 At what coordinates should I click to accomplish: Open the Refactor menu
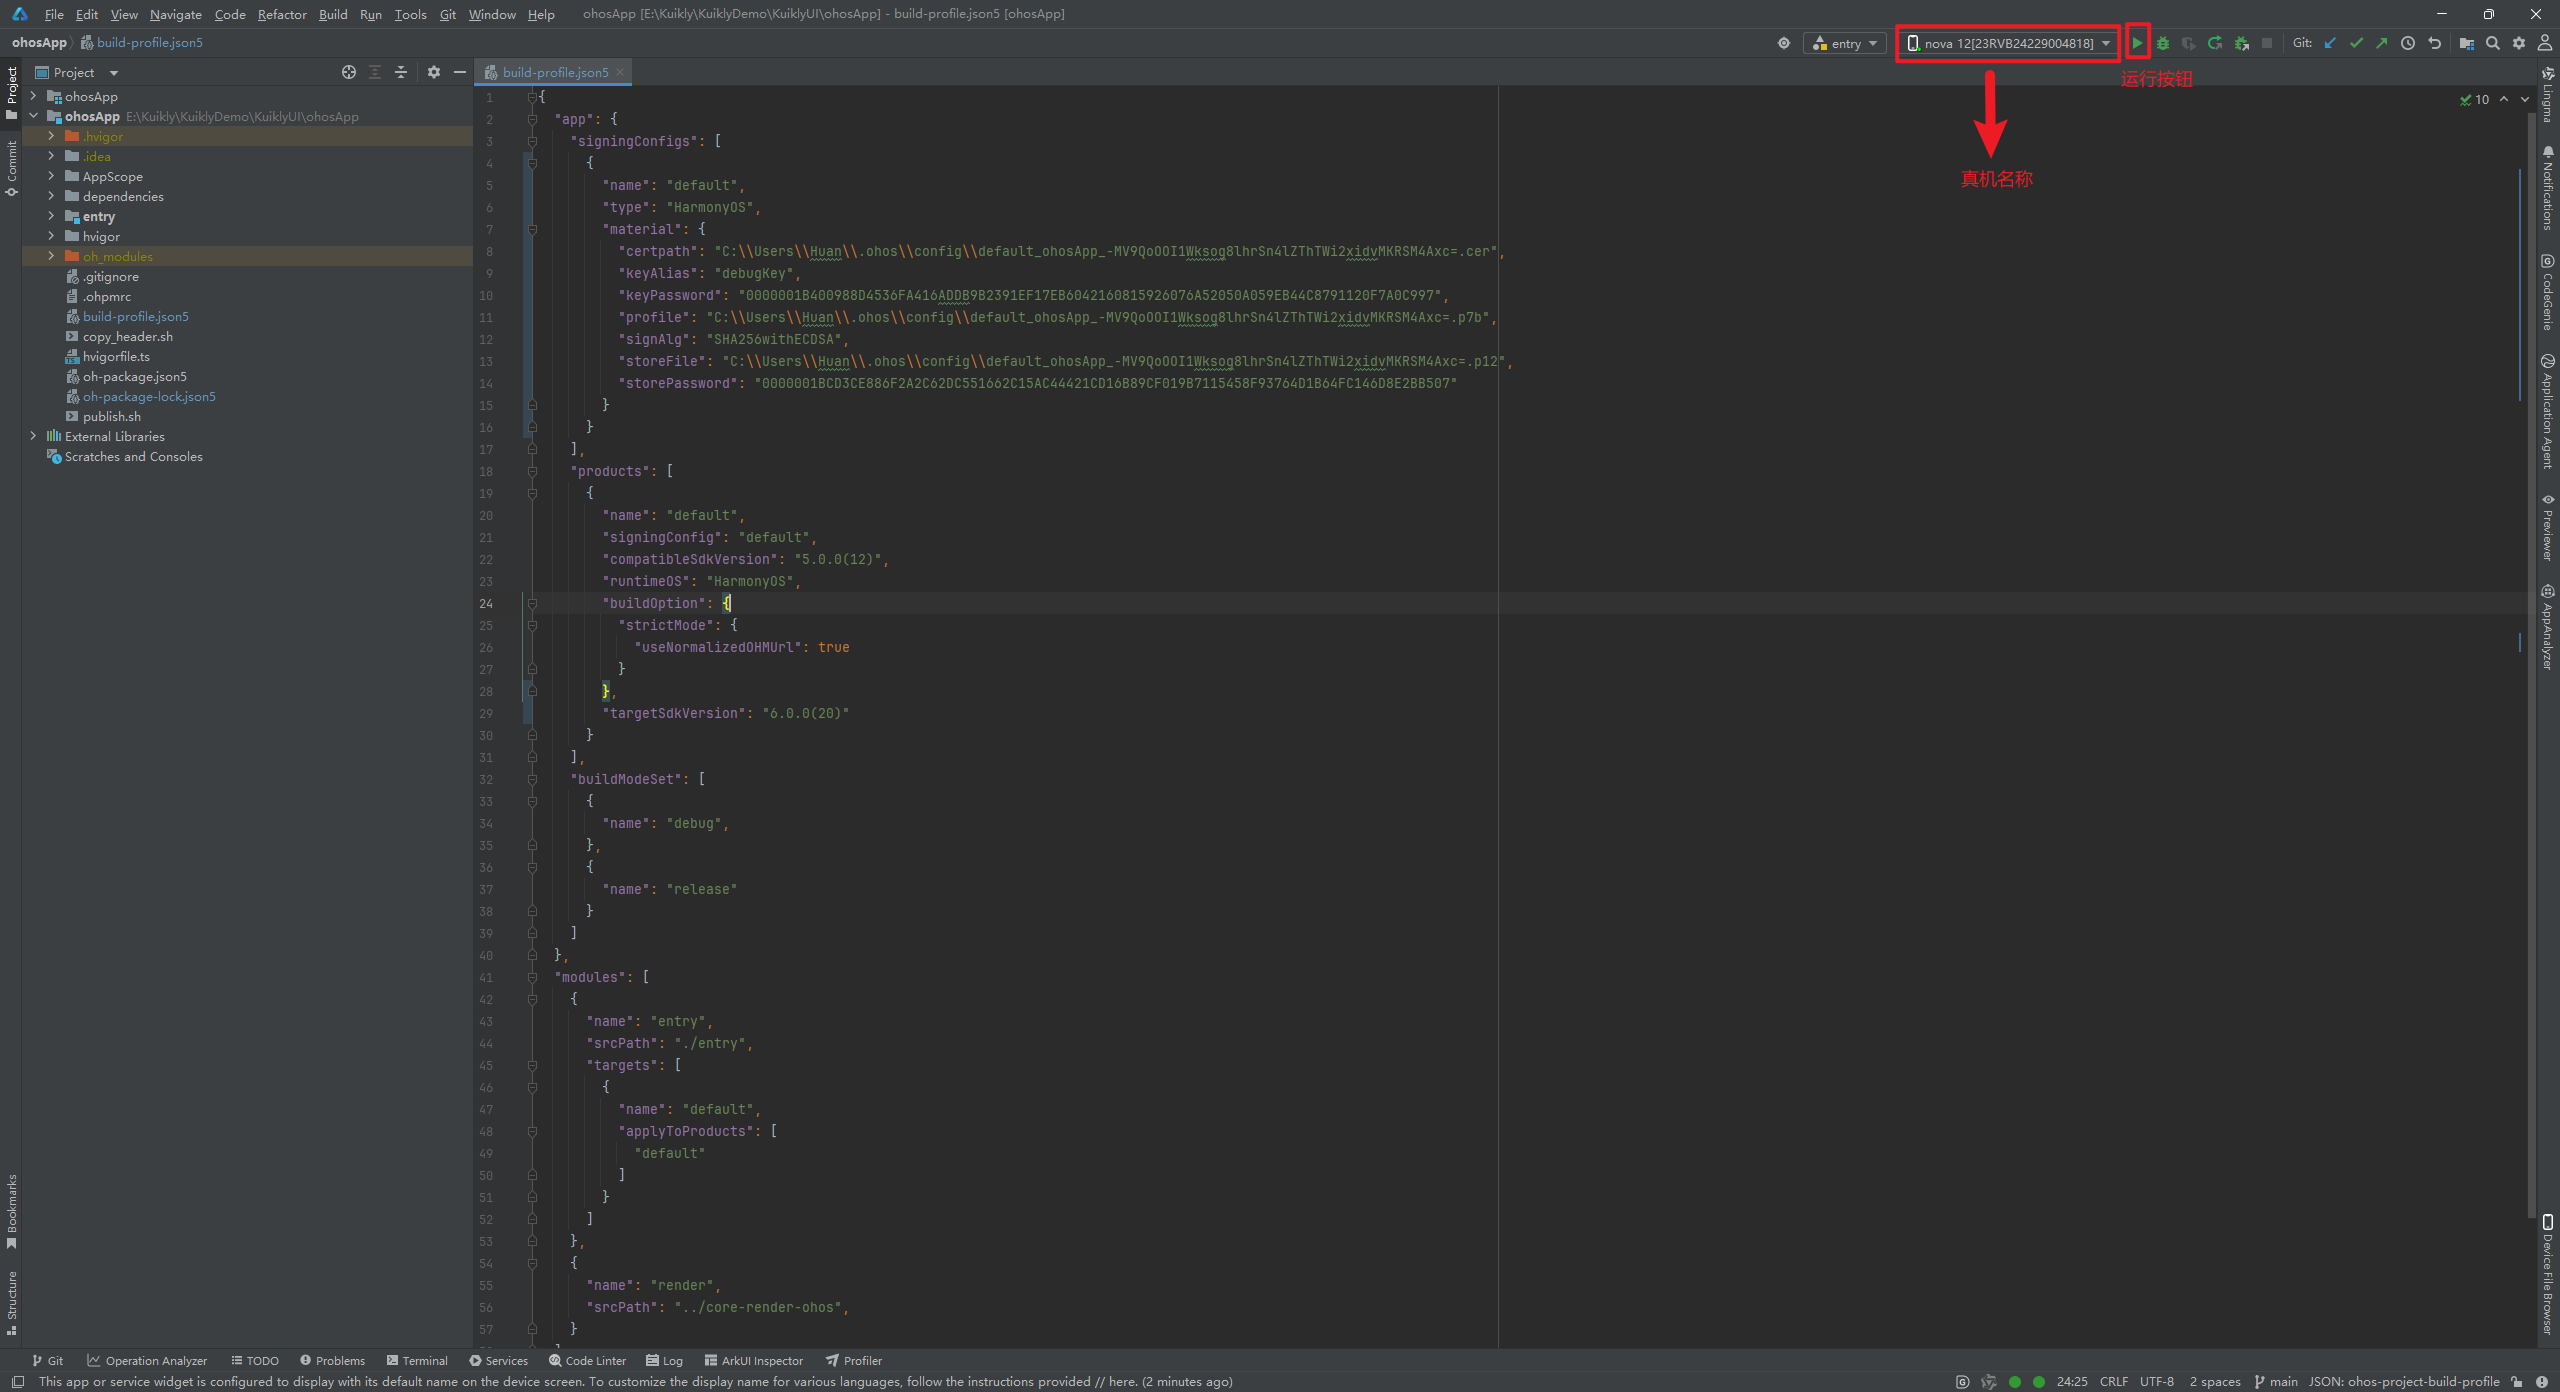(x=281, y=14)
